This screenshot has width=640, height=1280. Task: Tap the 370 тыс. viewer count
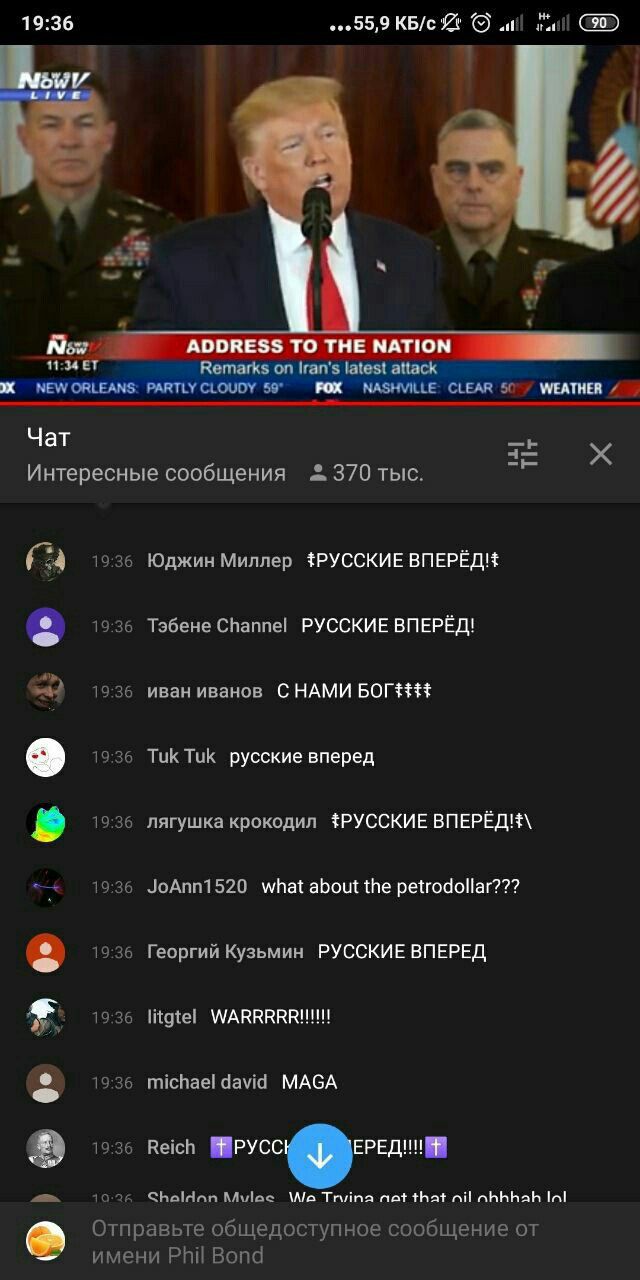coord(367,473)
